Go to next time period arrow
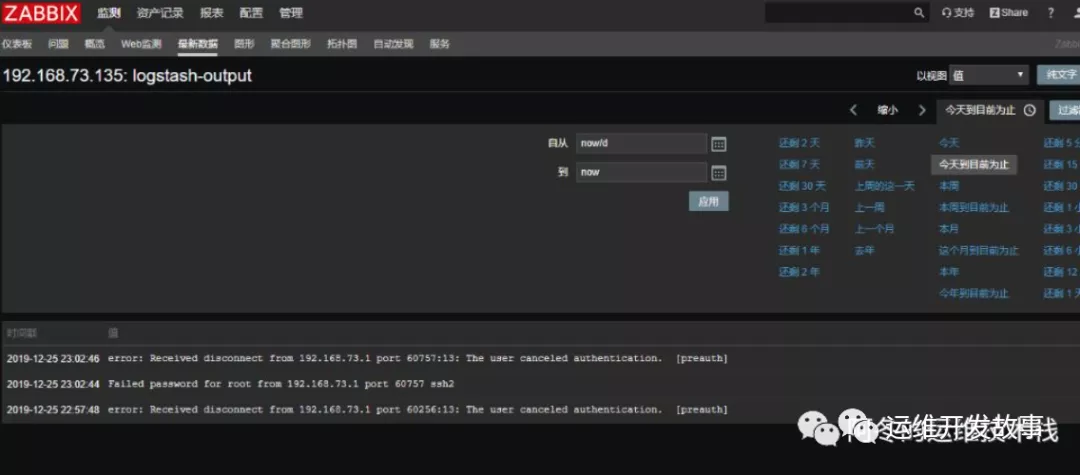This screenshot has width=1080, height=475. (x=922, y=110)
